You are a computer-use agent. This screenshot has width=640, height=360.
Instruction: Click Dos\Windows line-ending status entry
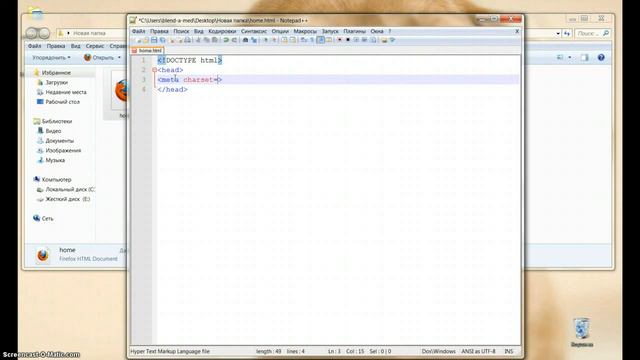(439, 351)
